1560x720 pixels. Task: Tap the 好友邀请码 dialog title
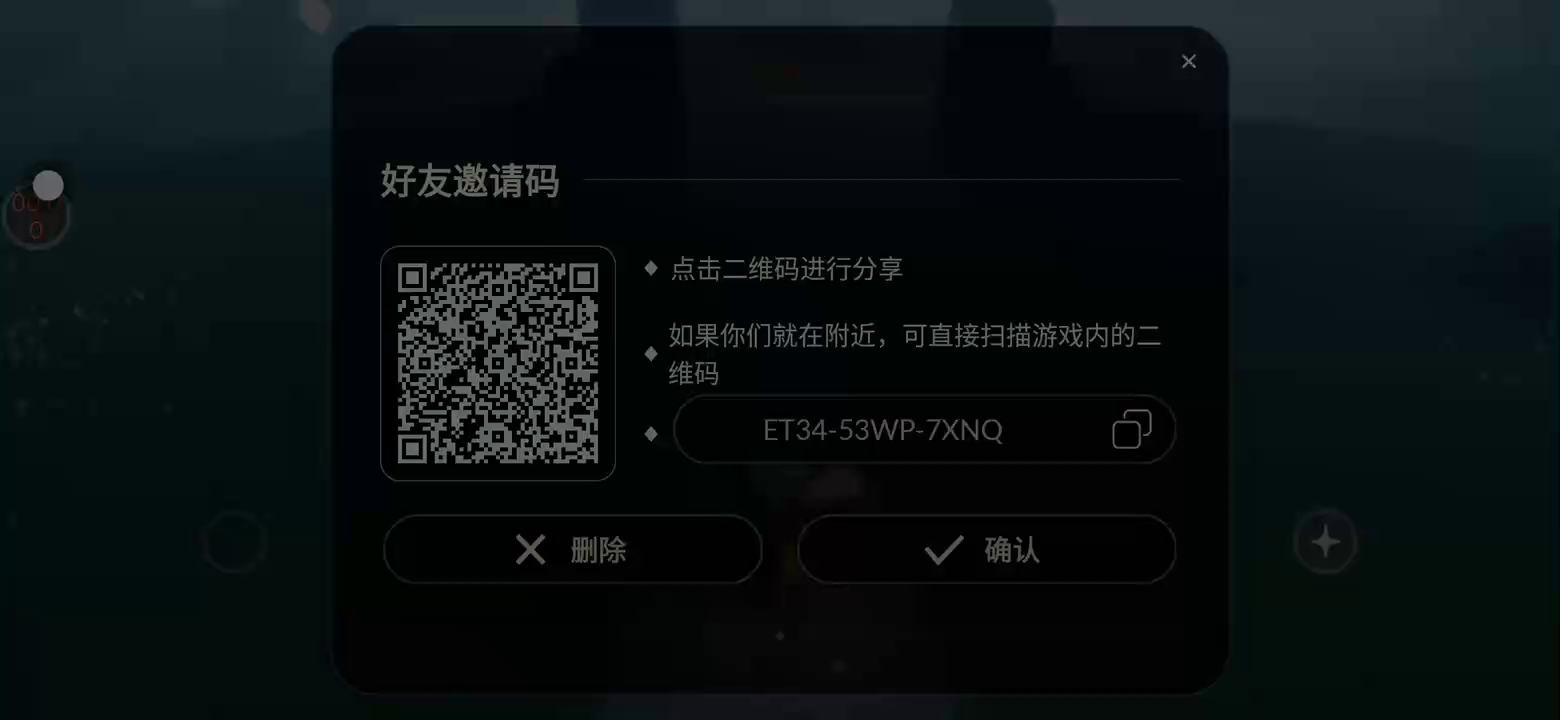pos(469,181)
